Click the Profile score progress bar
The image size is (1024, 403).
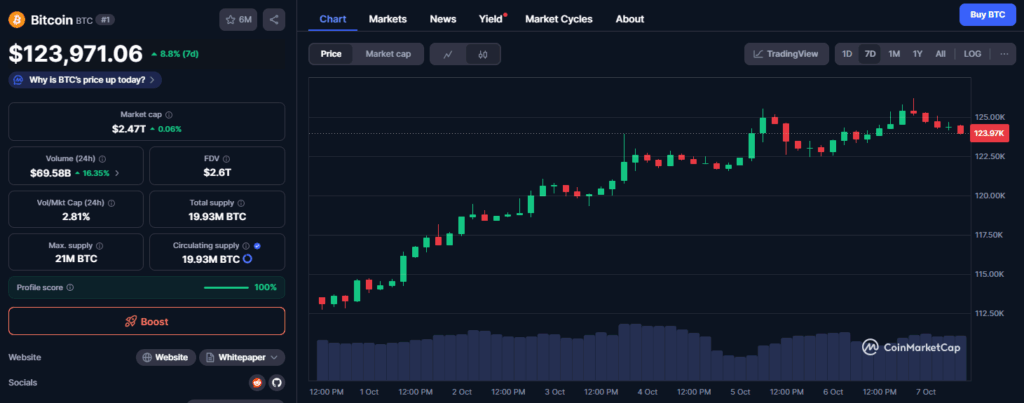click(226, 287)
